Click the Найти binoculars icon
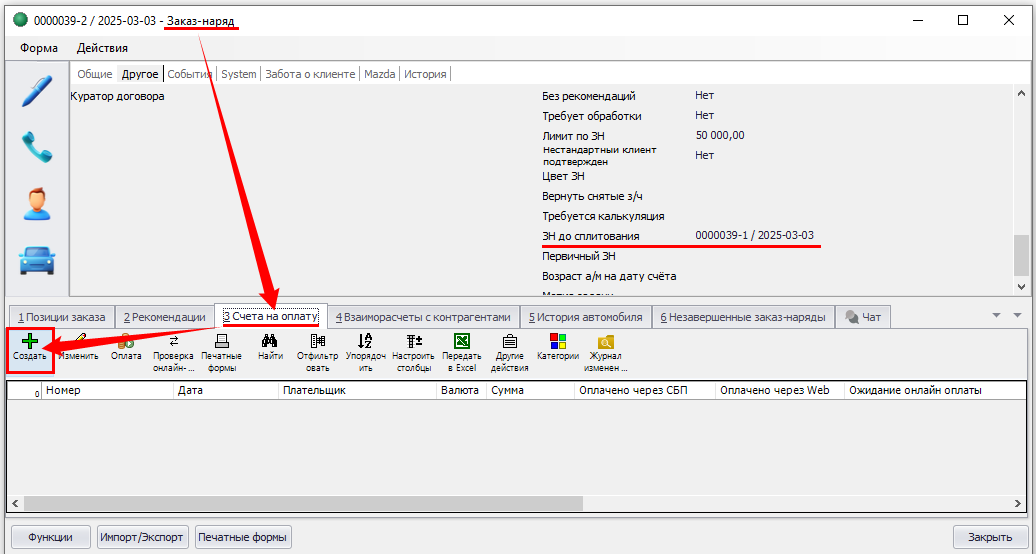Image resolution: width=1036 pixels, height=554 pixels. 270,342
